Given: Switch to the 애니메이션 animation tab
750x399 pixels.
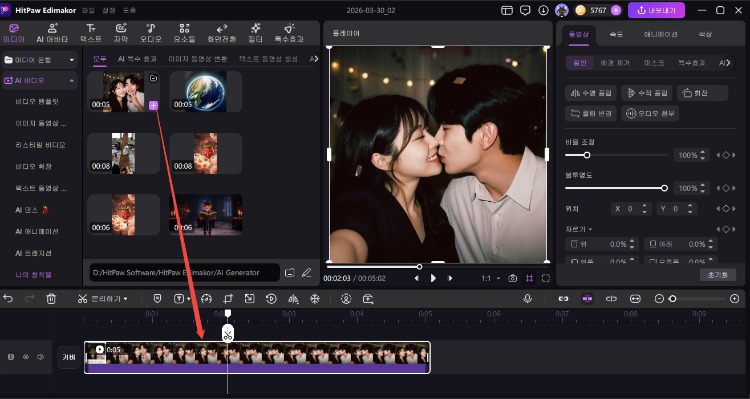Looking at the screenshot, I should (x=661, y=34).
